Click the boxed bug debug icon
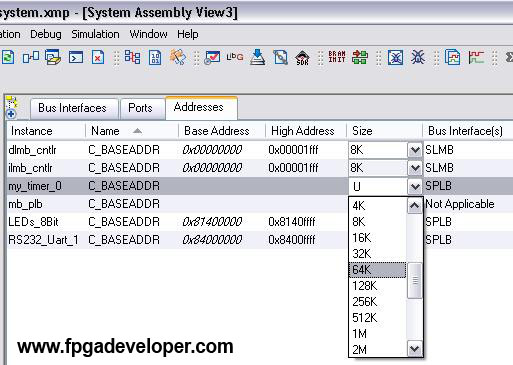The image size is (513, 365). 395,57
